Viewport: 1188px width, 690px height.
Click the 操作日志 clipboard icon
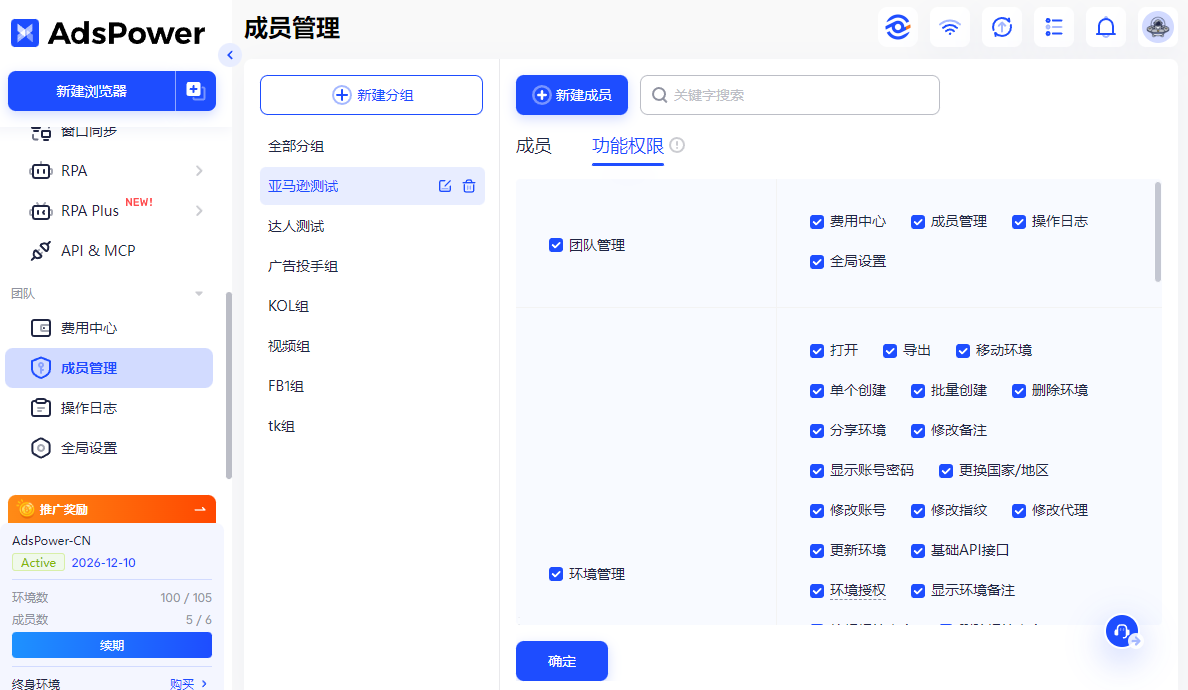tap(40, 407)
